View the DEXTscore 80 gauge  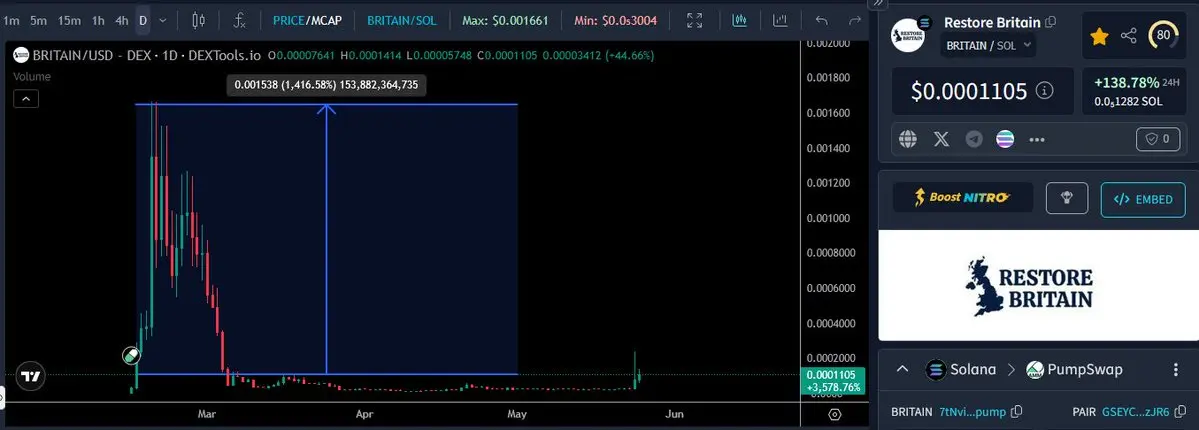[x=1164, y=35]
